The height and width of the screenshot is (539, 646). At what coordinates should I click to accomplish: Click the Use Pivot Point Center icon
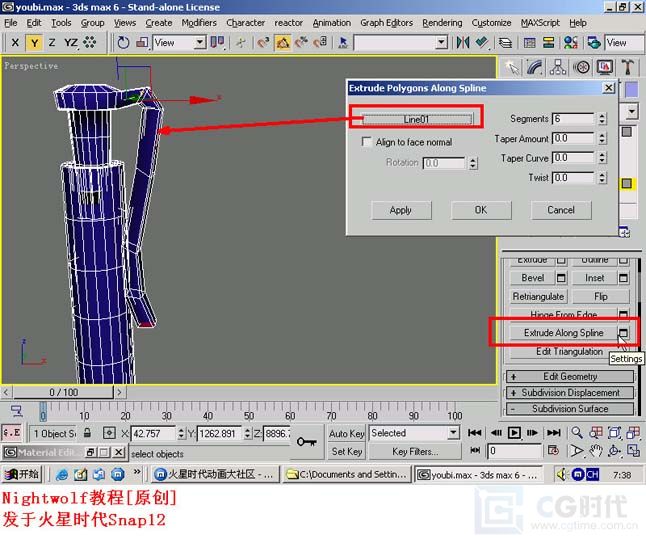(x=217, y=42)
